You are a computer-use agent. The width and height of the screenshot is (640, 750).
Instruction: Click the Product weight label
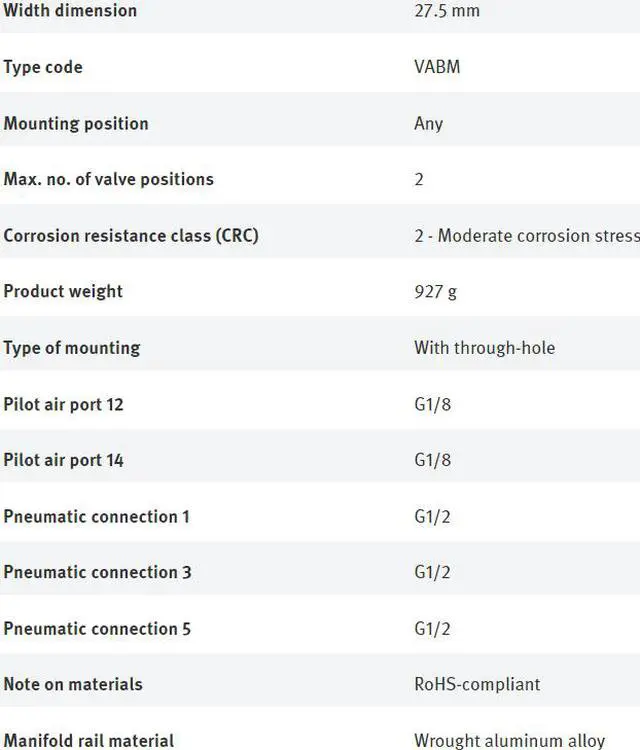[x=63, y=291]
